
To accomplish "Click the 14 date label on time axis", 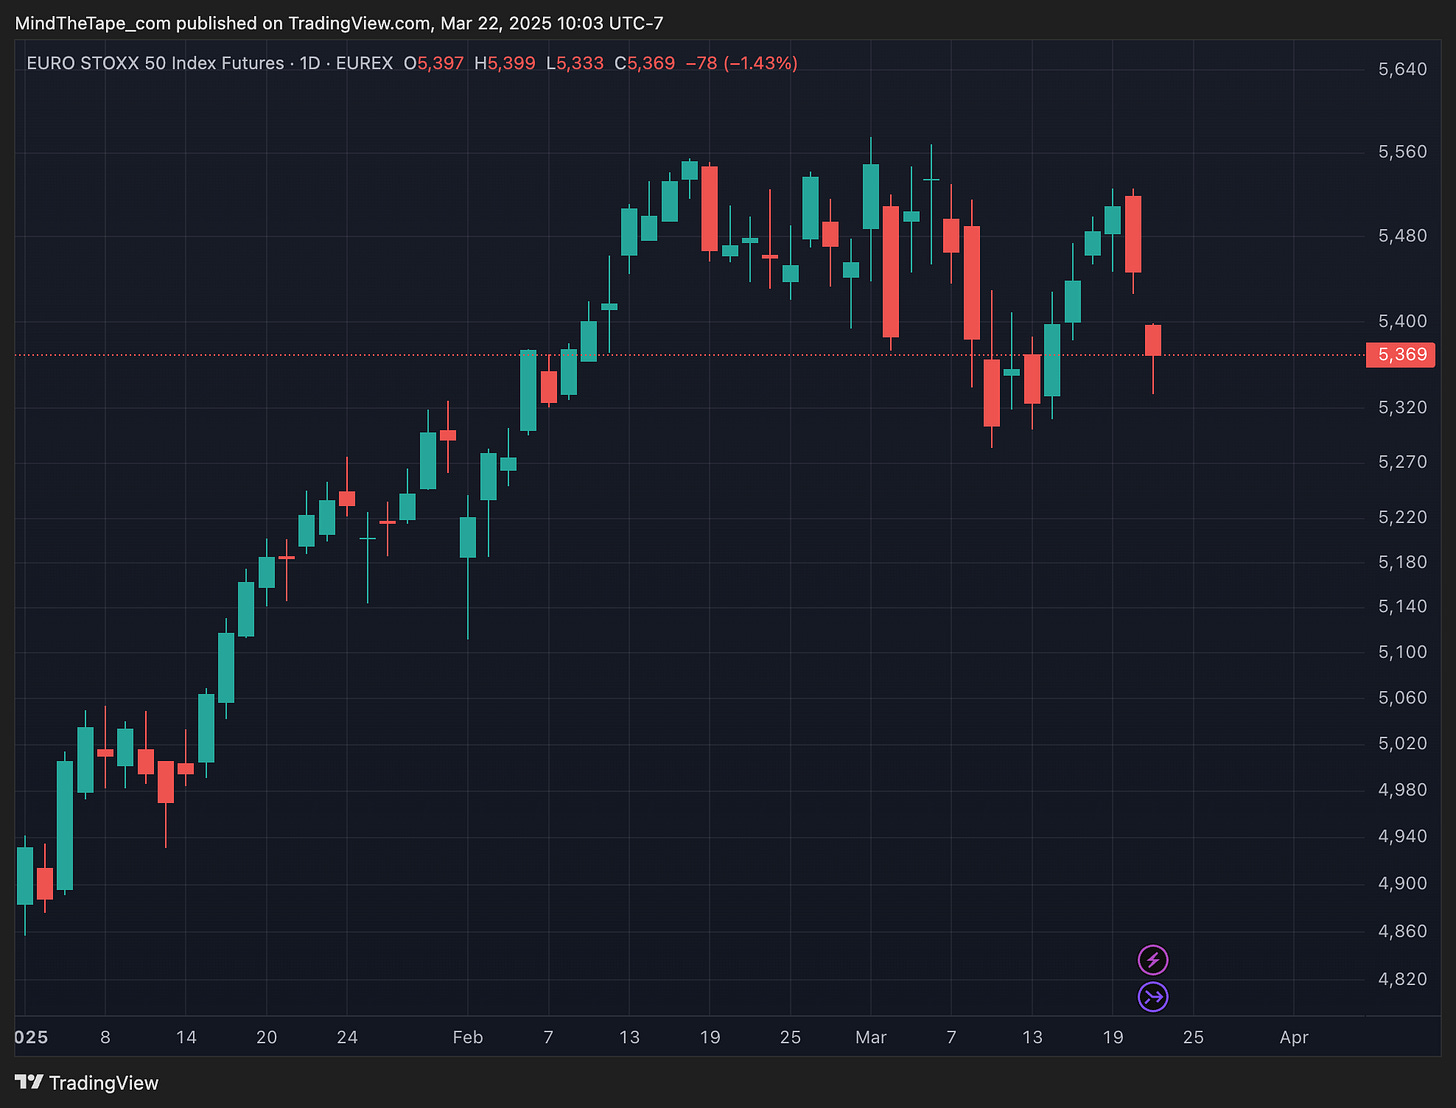I will point(186,1037).
